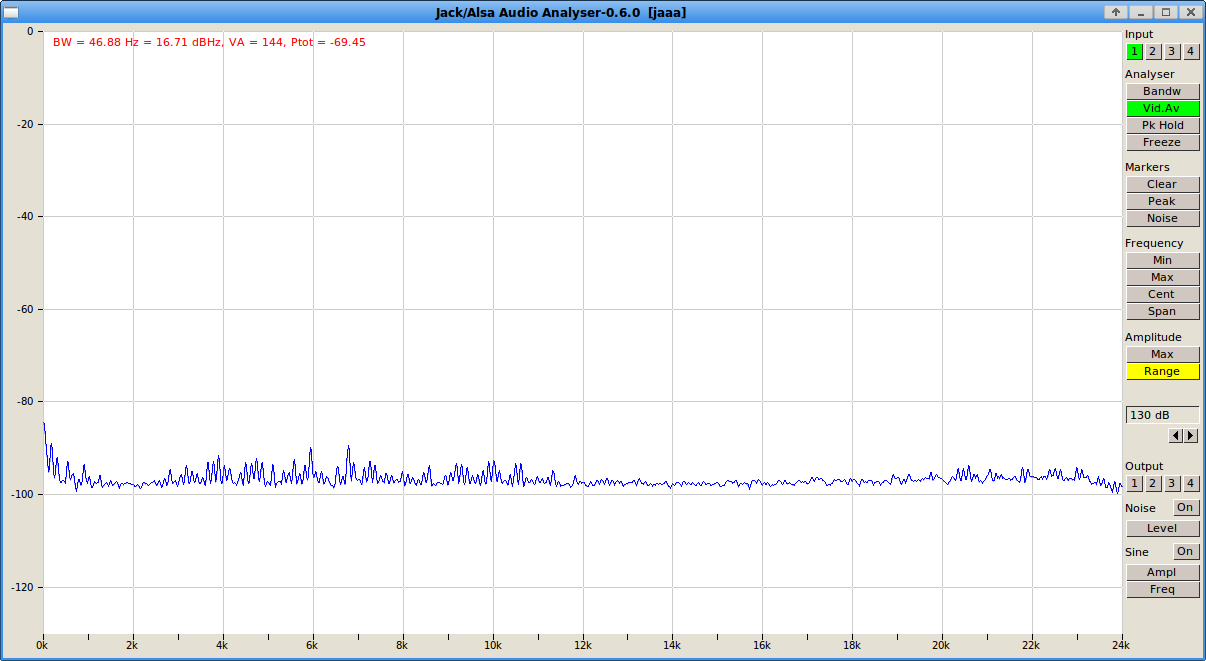This screenshot has height=661, width=1206.
Task: Clear the markers
Action: 1162,184
